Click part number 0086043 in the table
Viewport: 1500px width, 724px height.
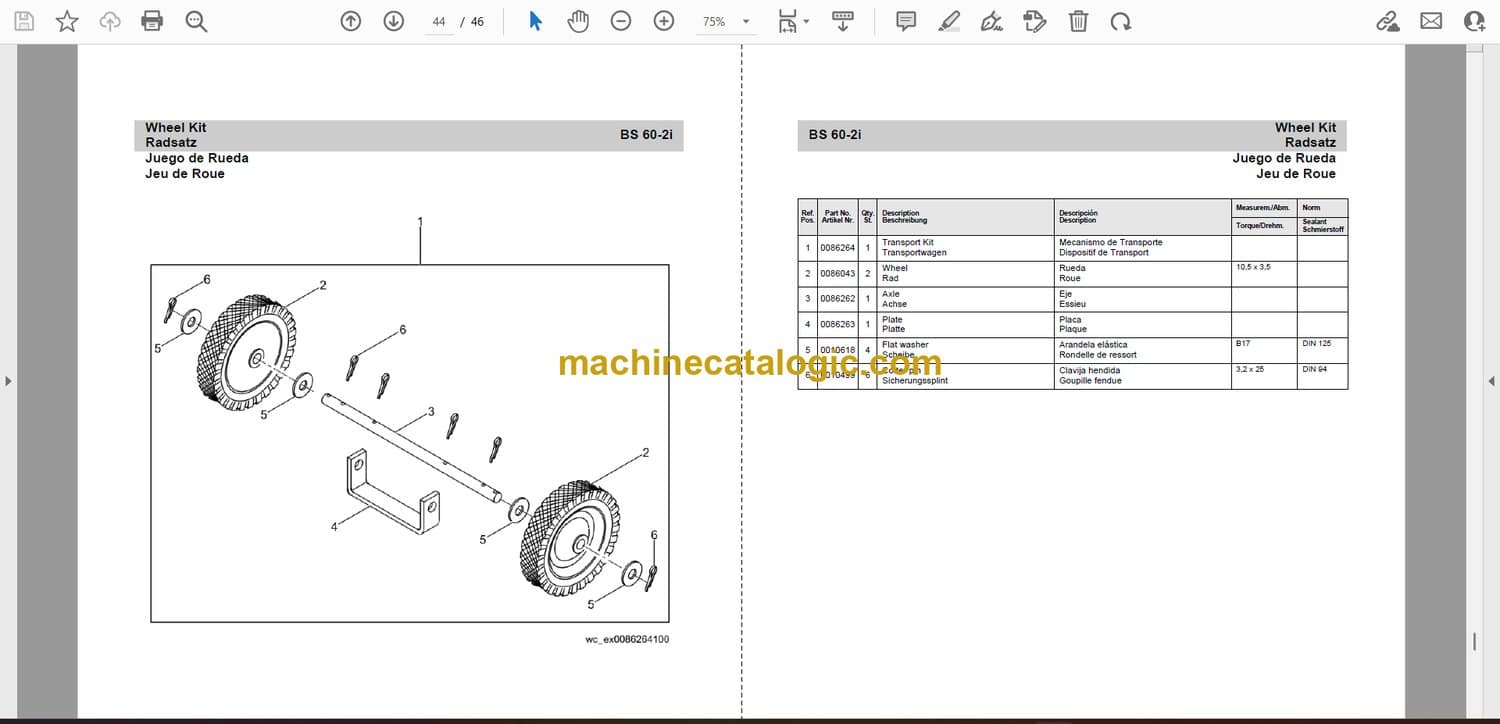coord(837,273)
